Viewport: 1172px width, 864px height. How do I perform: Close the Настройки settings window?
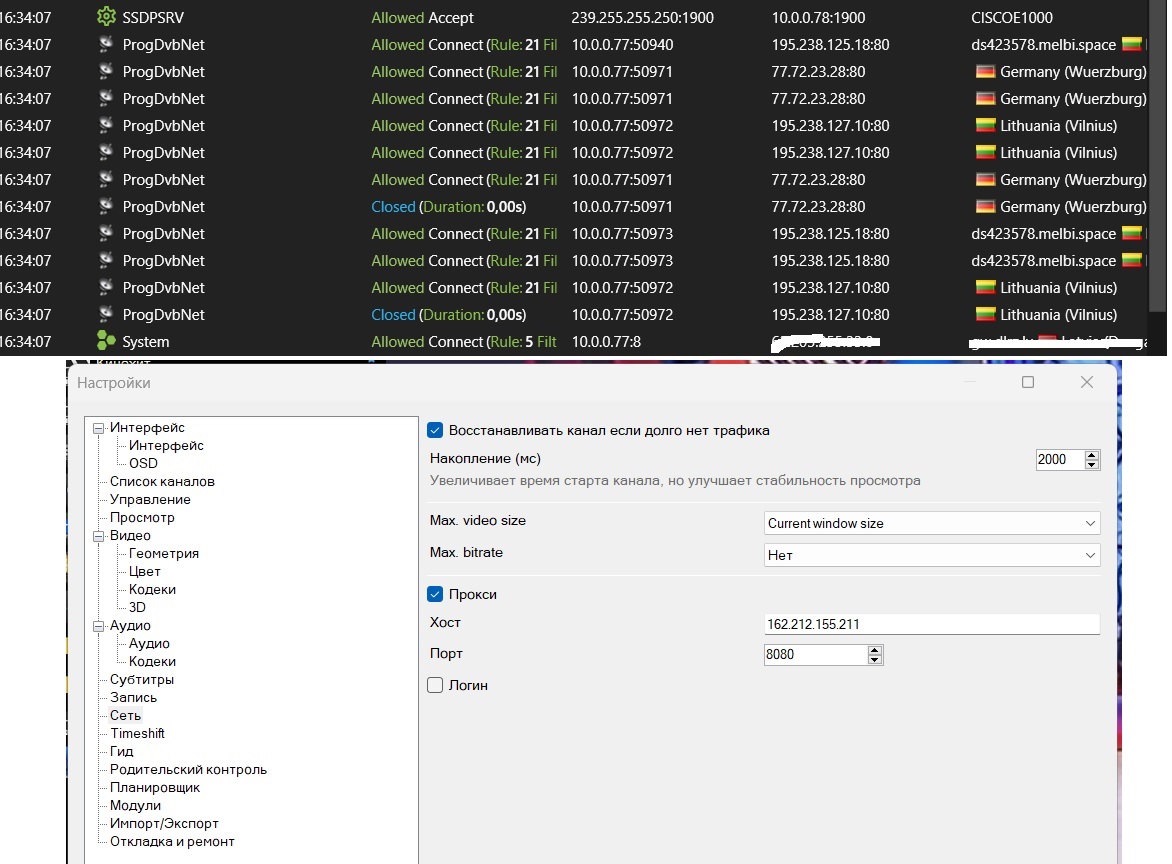(1087, 382)
